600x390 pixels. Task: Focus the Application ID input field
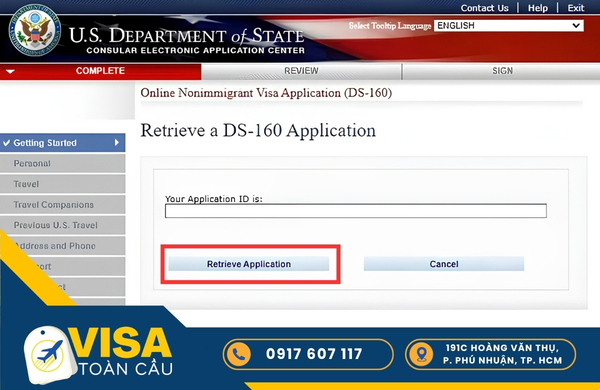click(355, 211)
